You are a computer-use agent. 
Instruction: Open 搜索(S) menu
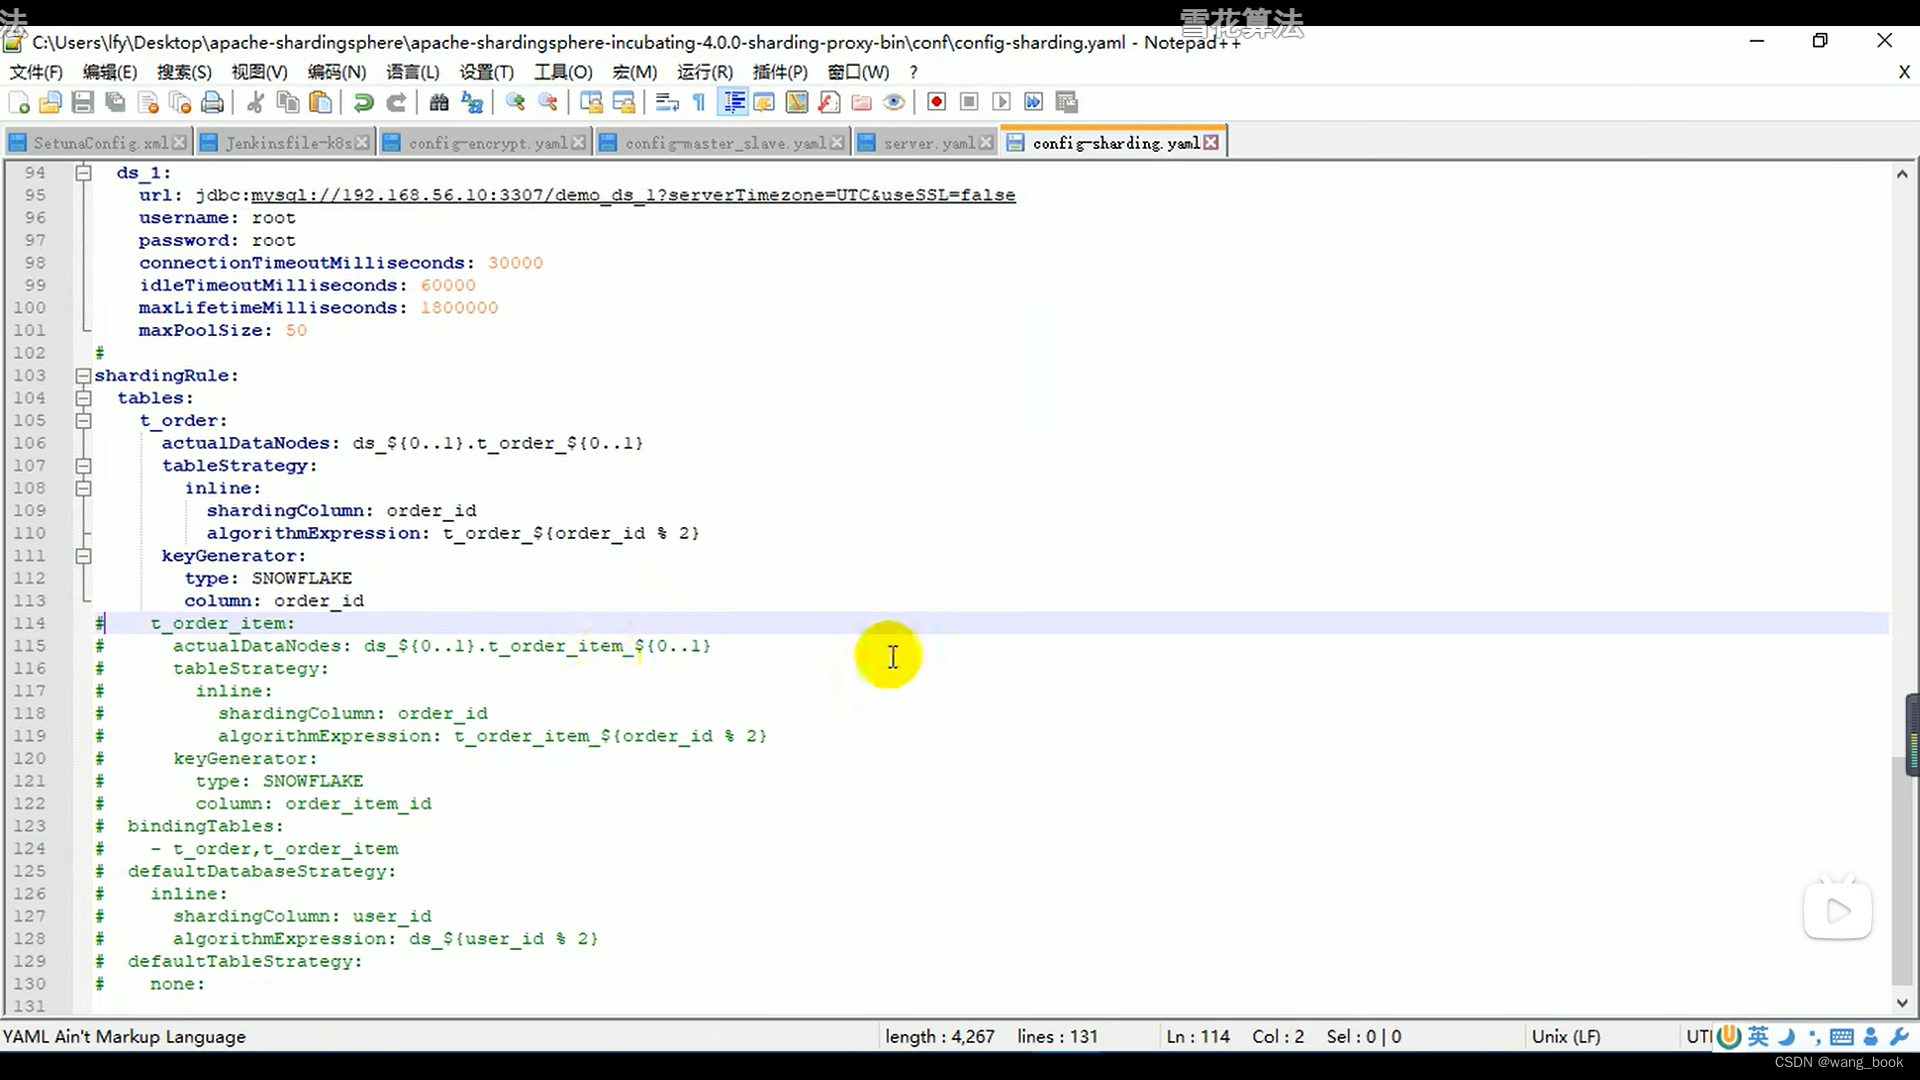[x=184, y=72]
